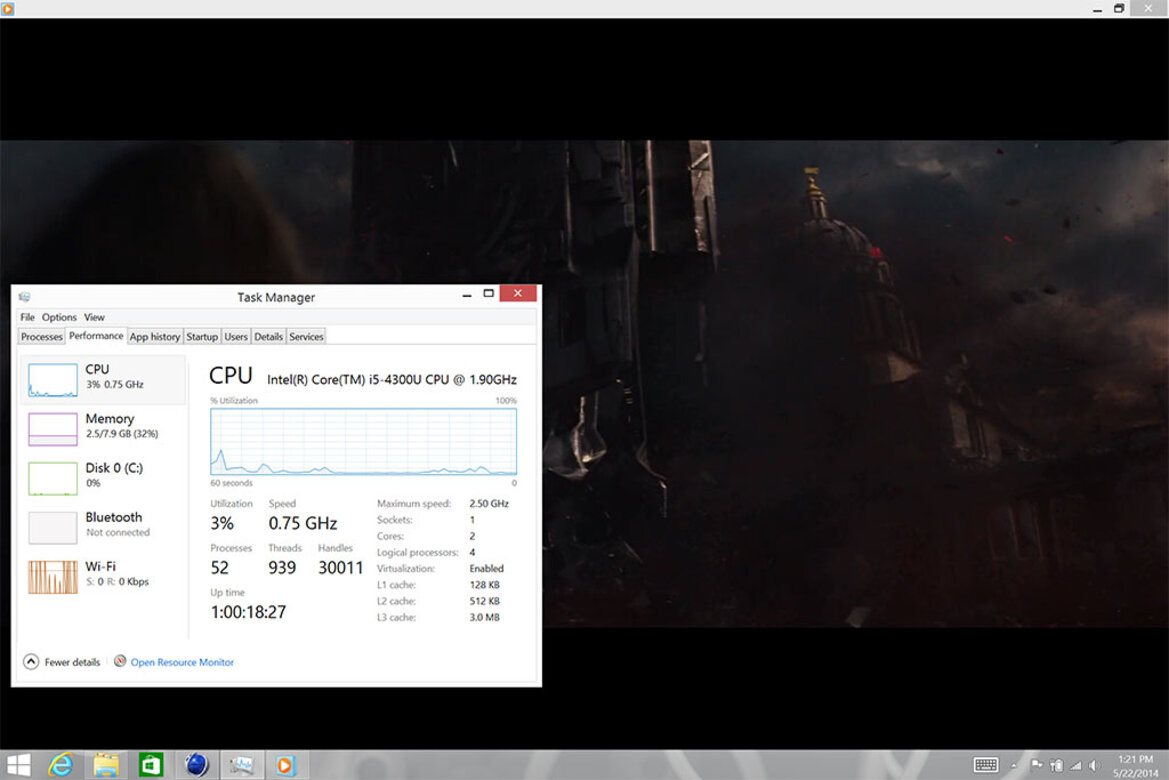
Task: Click the processes count 52
Action: (220, 568)
